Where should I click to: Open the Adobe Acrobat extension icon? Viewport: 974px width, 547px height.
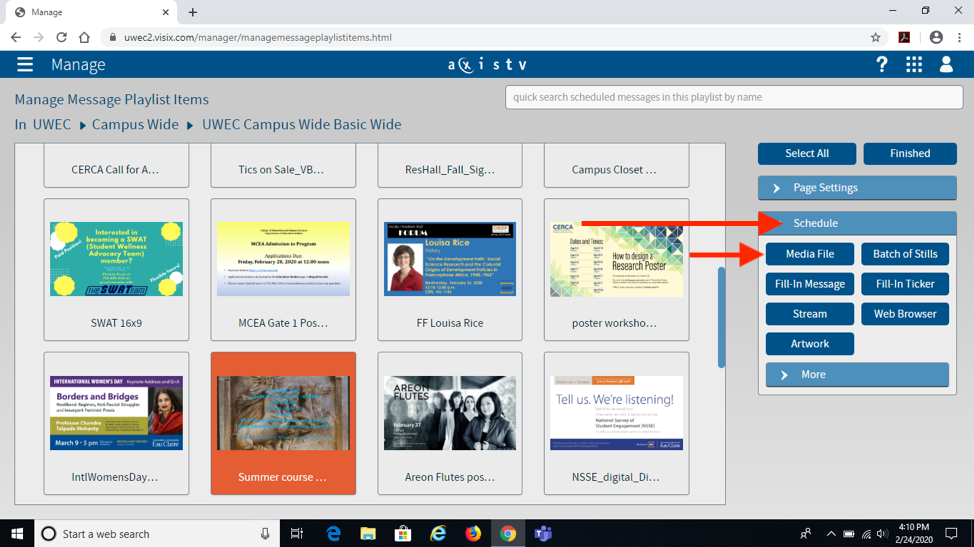click(904, 37)
